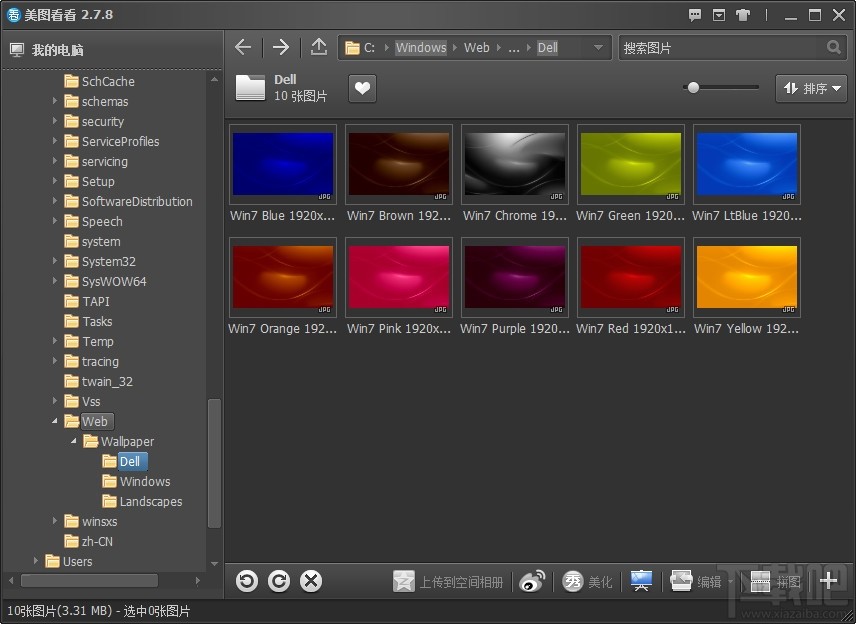This screenshot has width=856, height=624.
Task: Click Windows in the breadcrumb path
Action: point(420,47)
